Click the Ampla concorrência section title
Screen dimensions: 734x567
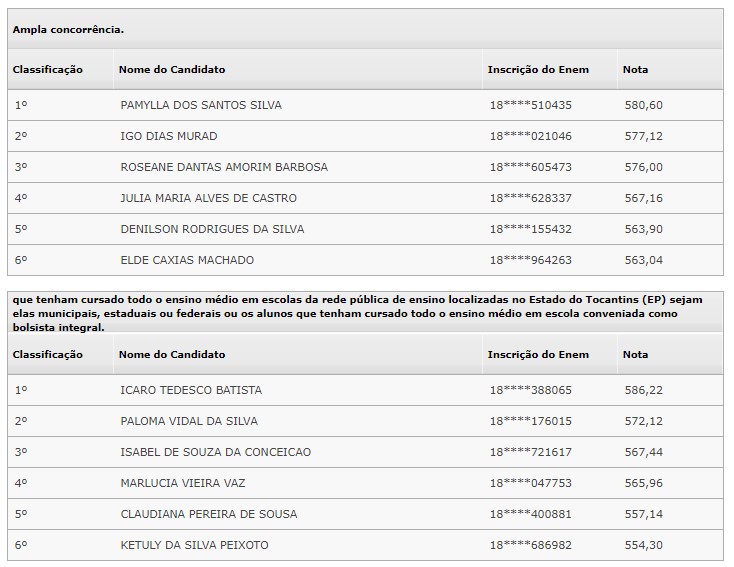(68, 29)
